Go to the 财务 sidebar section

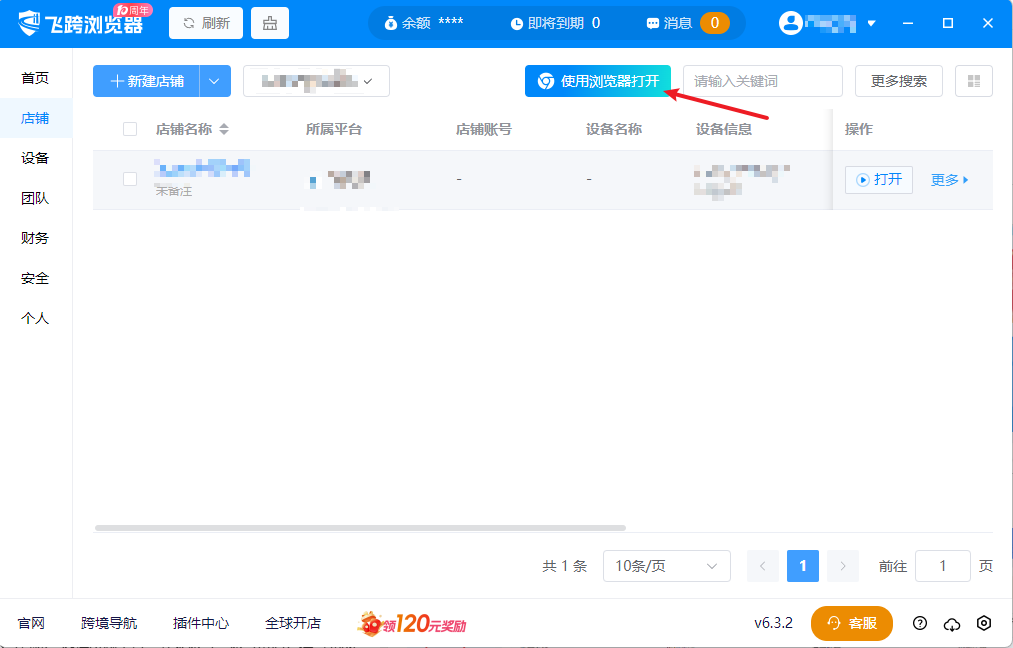pos(35,238)
